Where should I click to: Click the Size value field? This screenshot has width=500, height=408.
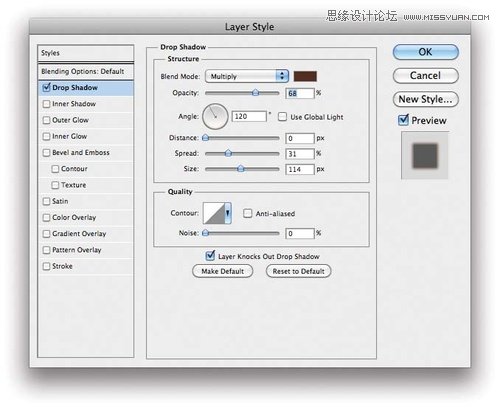[300, 169]
